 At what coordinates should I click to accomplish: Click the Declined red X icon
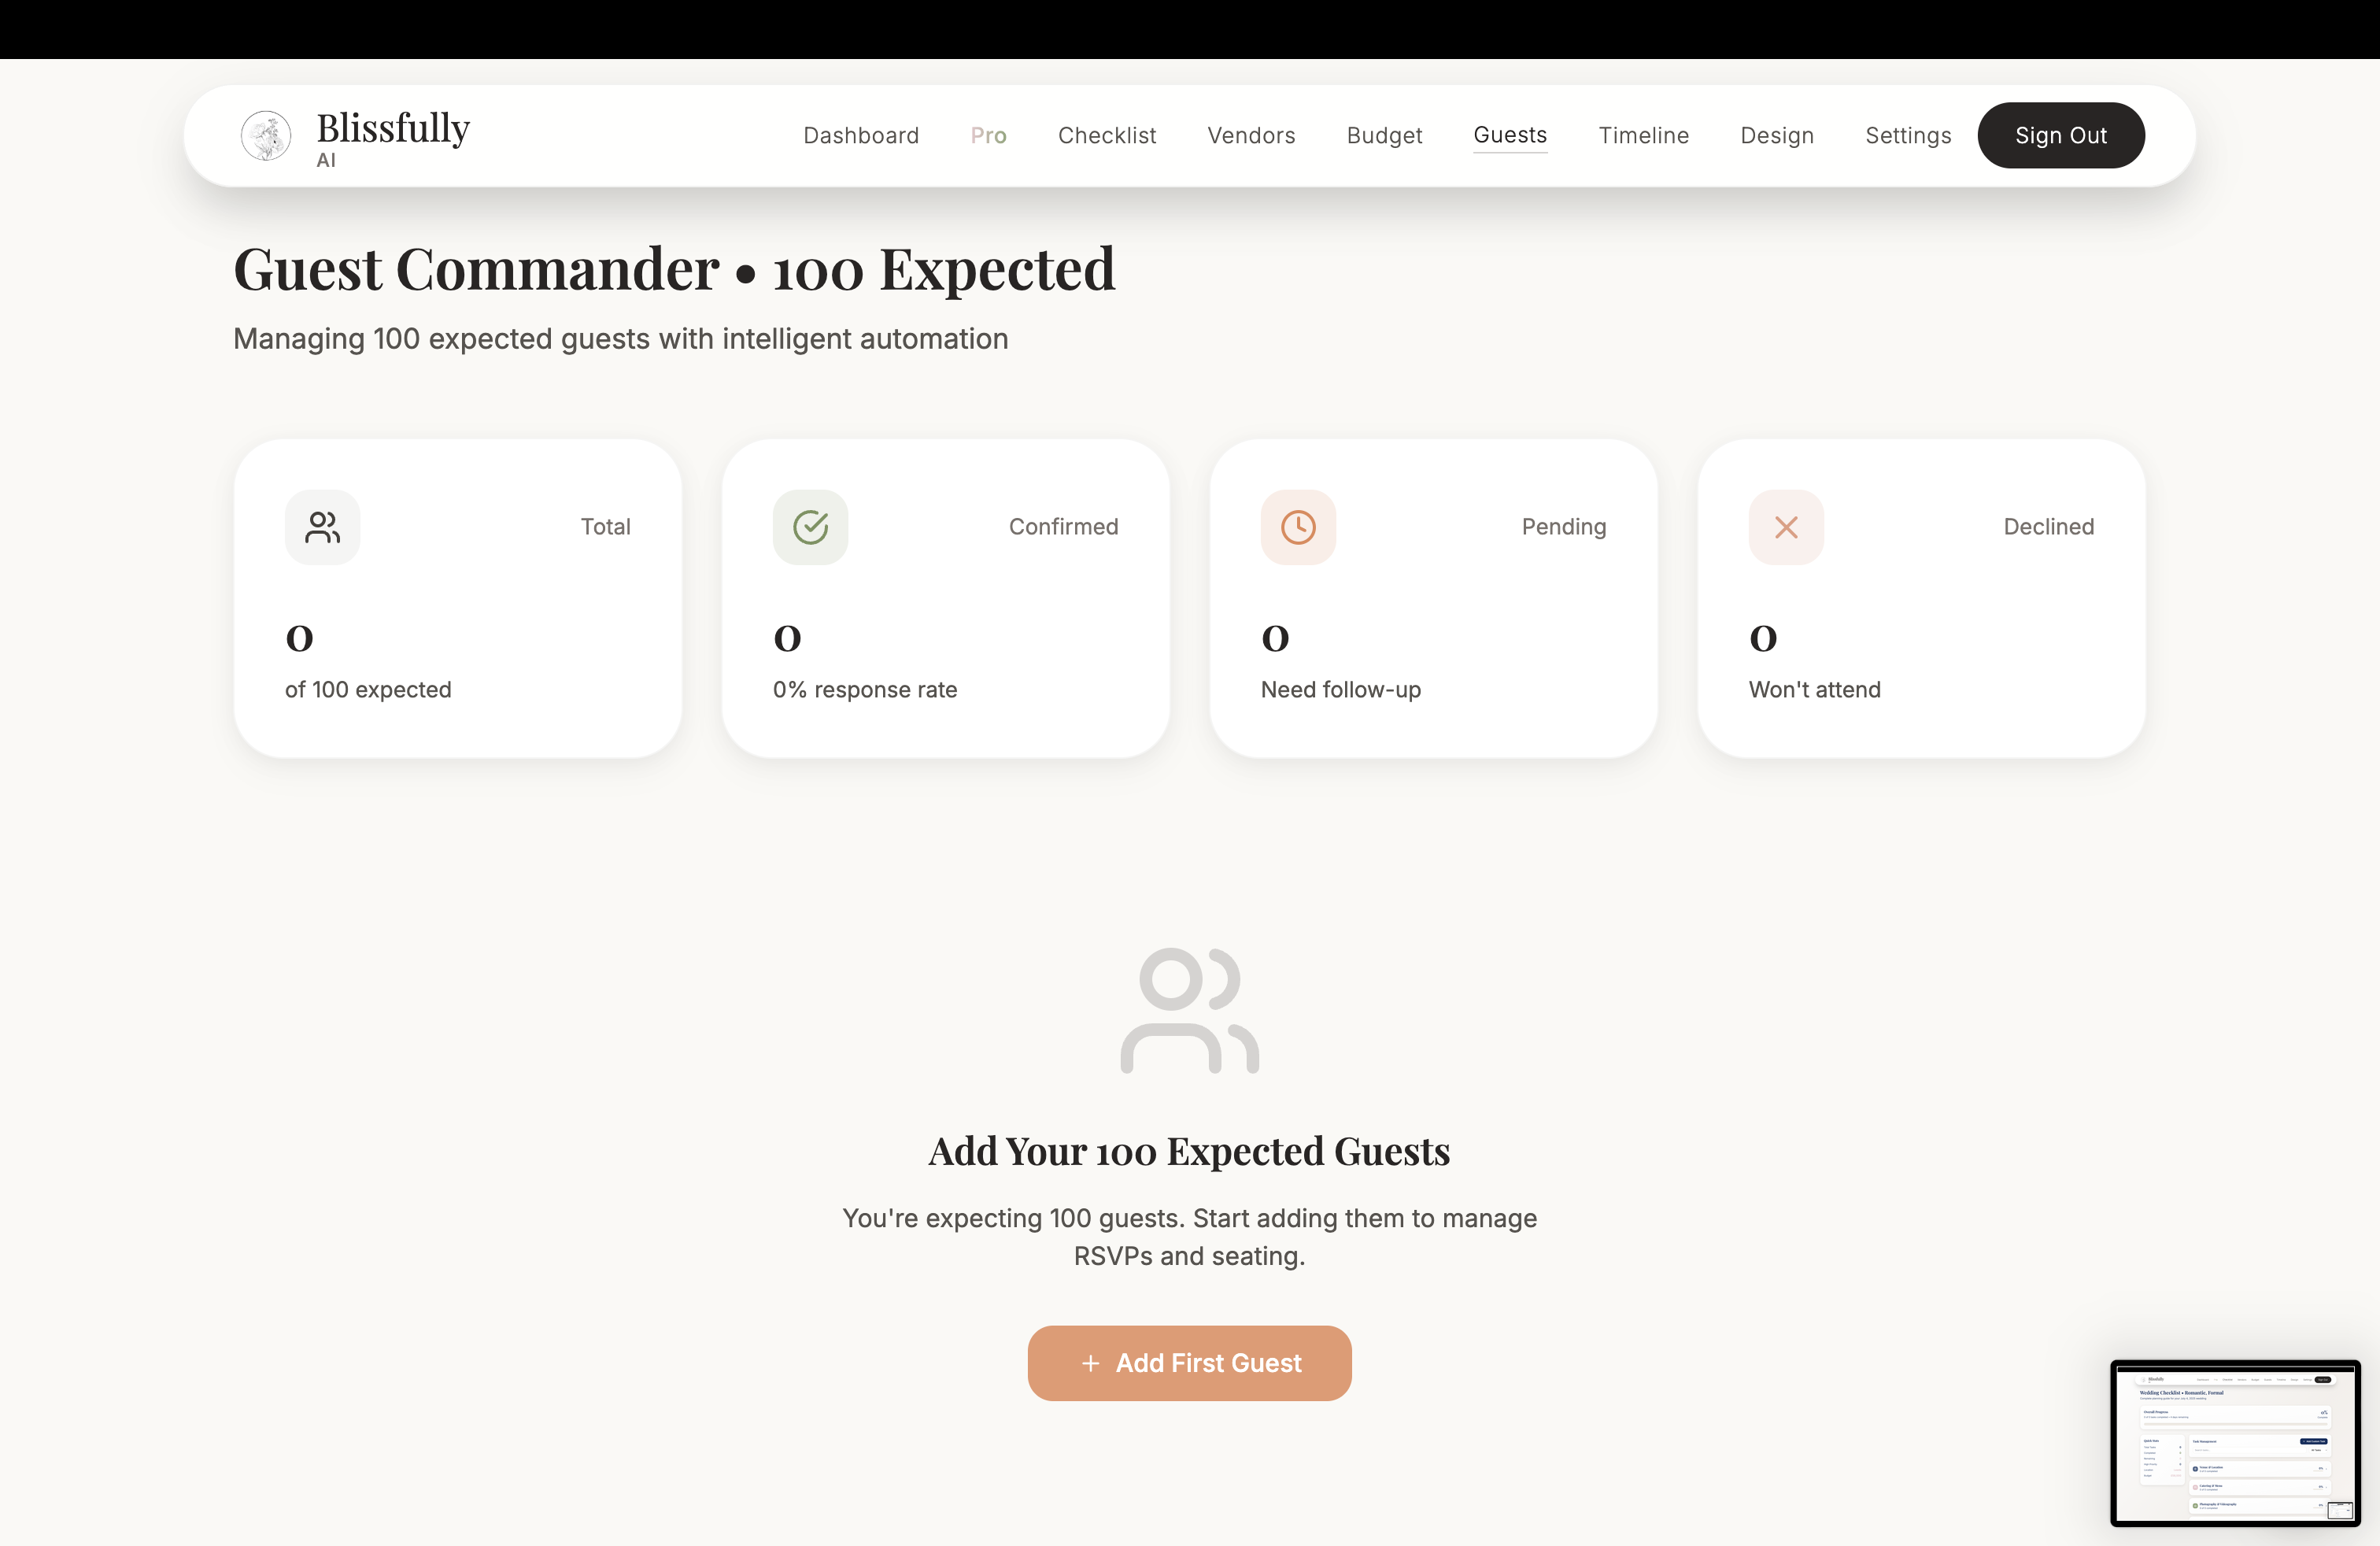point(1786,527)
